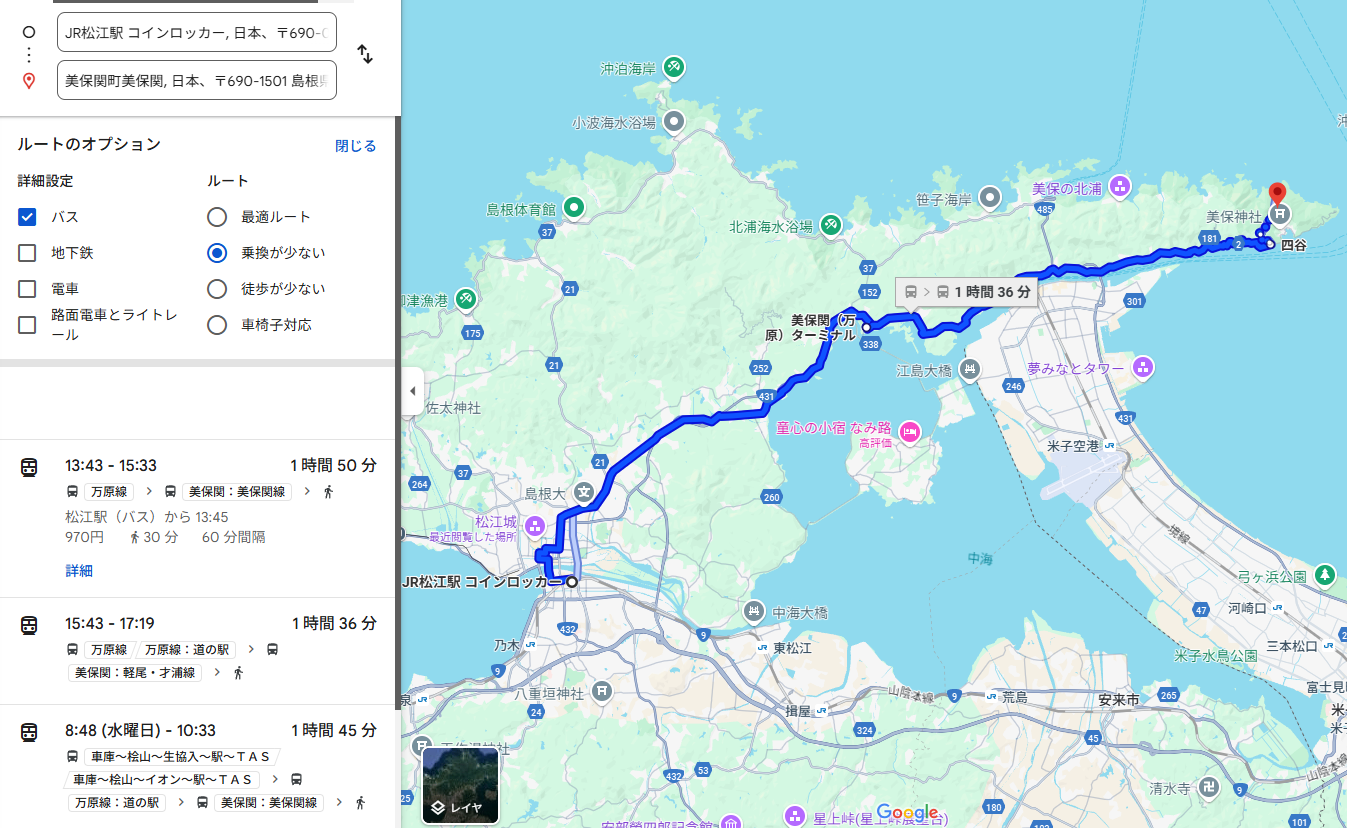Close route options via 閉じる link
1347x828 pixels.
[x=356, y=146]
